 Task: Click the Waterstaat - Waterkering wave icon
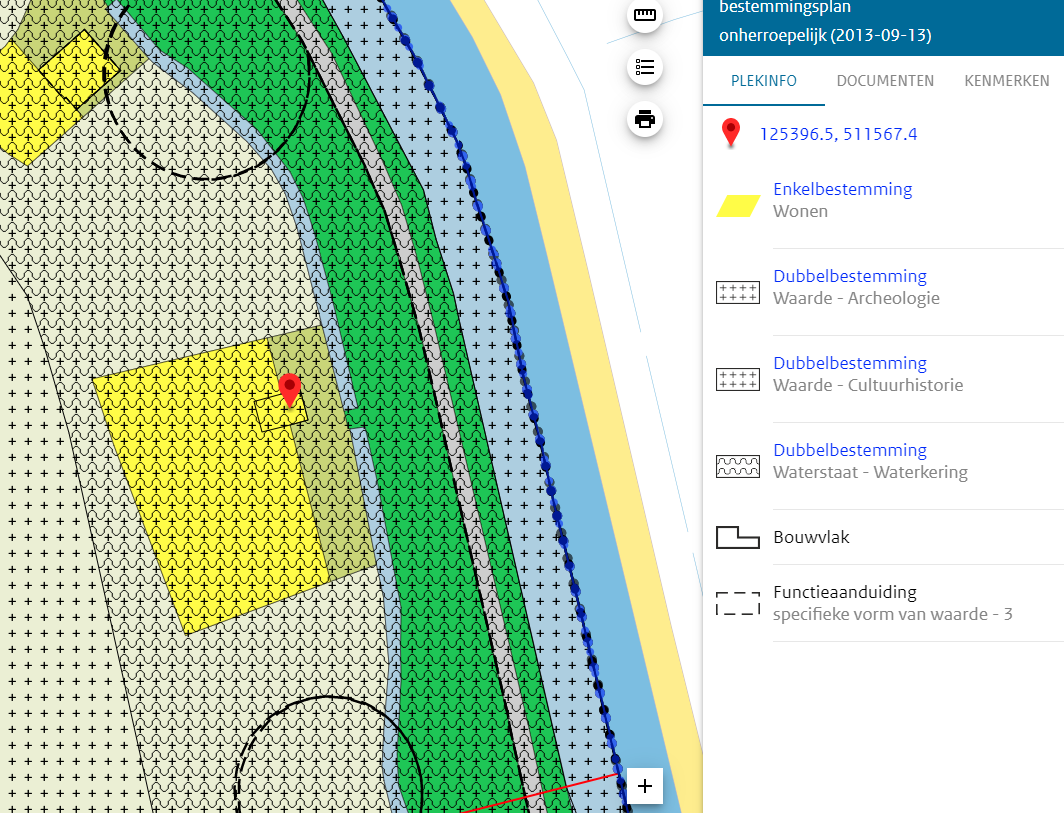pyautogui.click(x=738, y=466)
